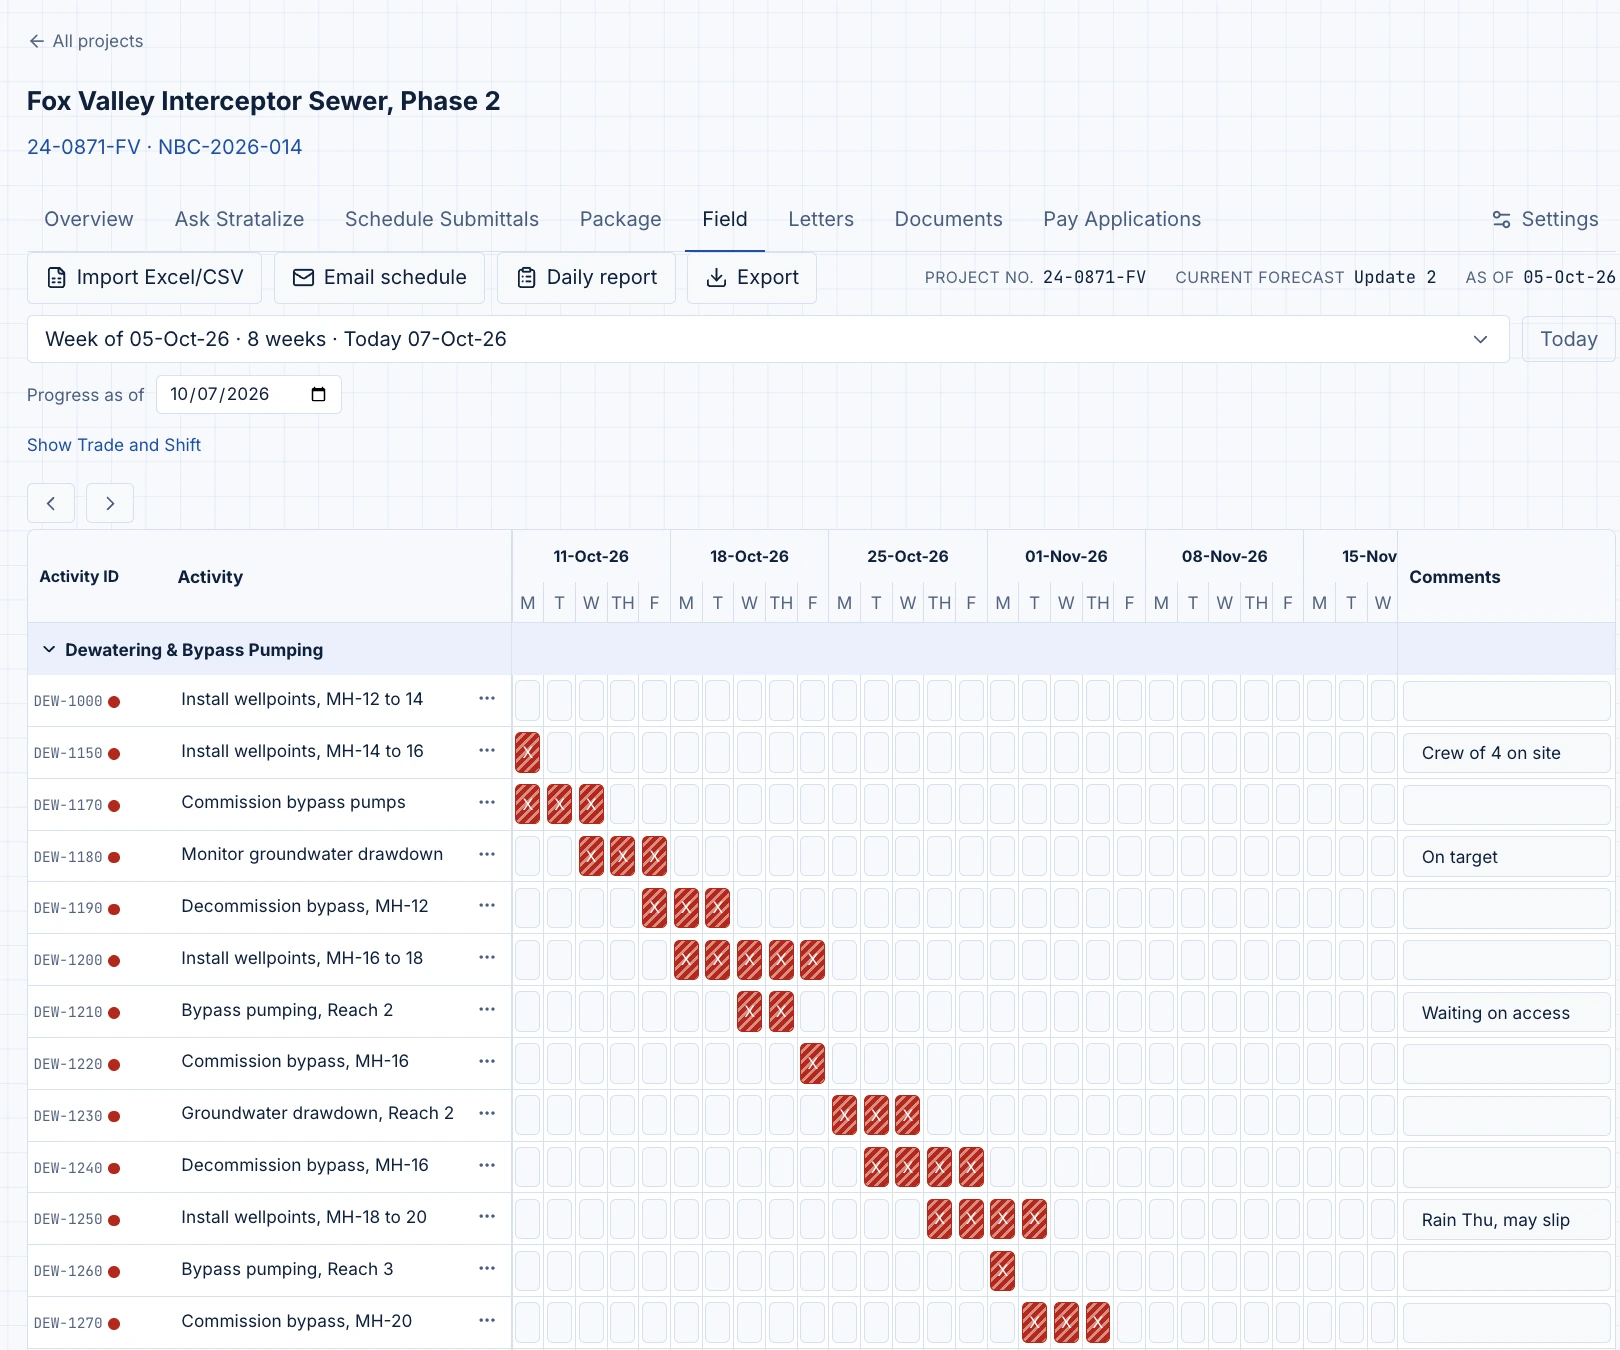Screen dimensions: 1620x1350
Task: Open more options for Commission bypass pumps
Action: tap(487, 802)
